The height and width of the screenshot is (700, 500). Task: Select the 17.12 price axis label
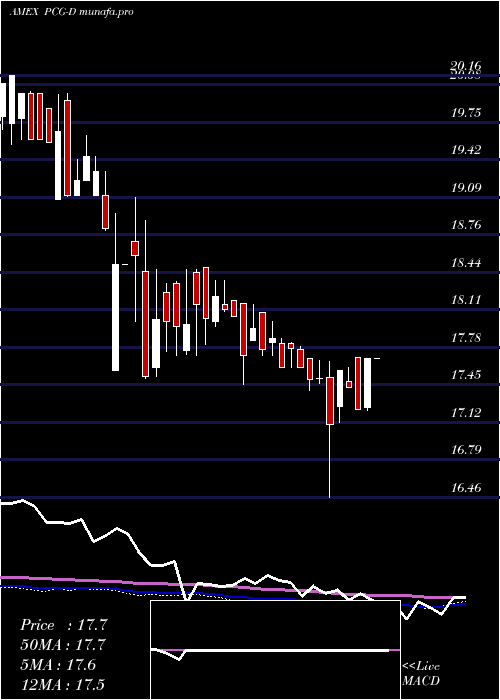pos(466,413)
